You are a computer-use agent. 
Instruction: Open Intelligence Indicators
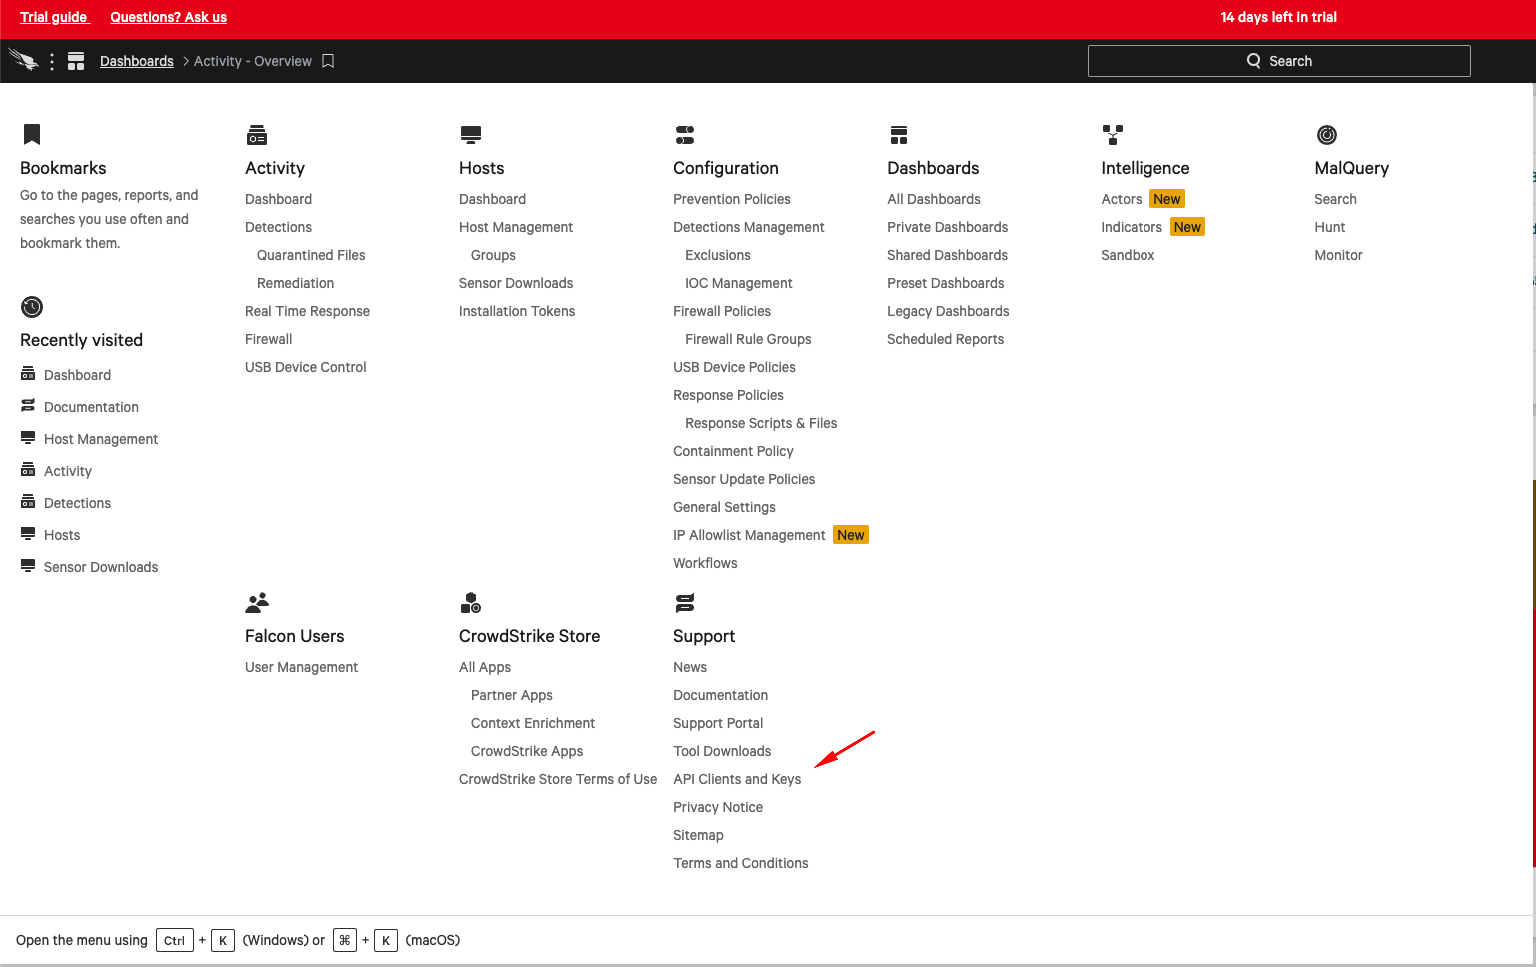[1131, 227]
